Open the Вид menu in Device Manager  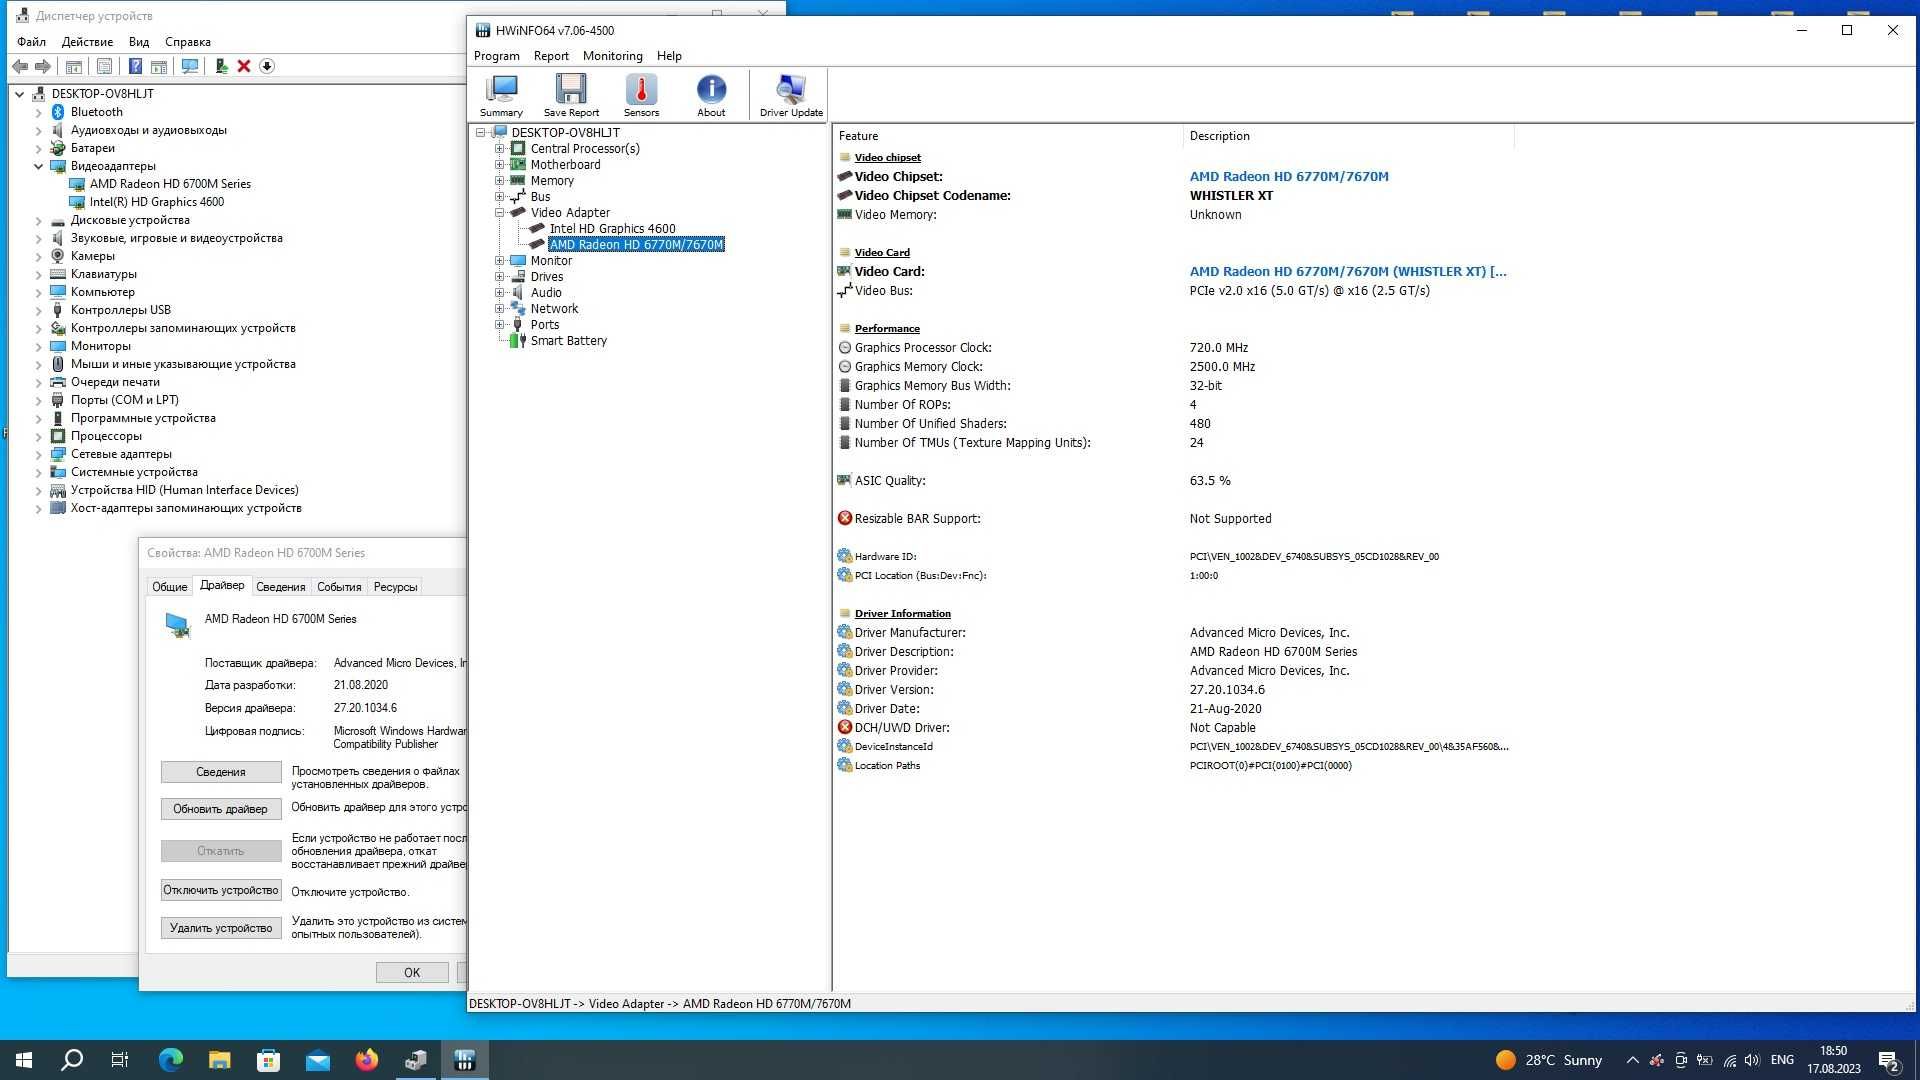click(139, 42)
